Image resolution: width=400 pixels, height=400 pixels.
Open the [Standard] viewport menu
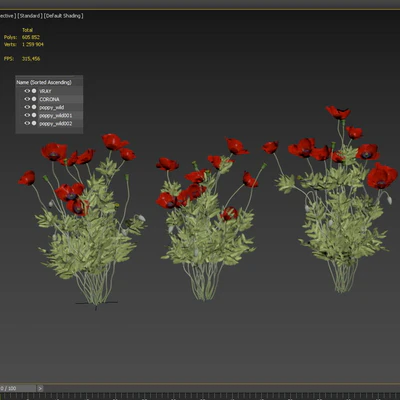click(x=30, y=16)
